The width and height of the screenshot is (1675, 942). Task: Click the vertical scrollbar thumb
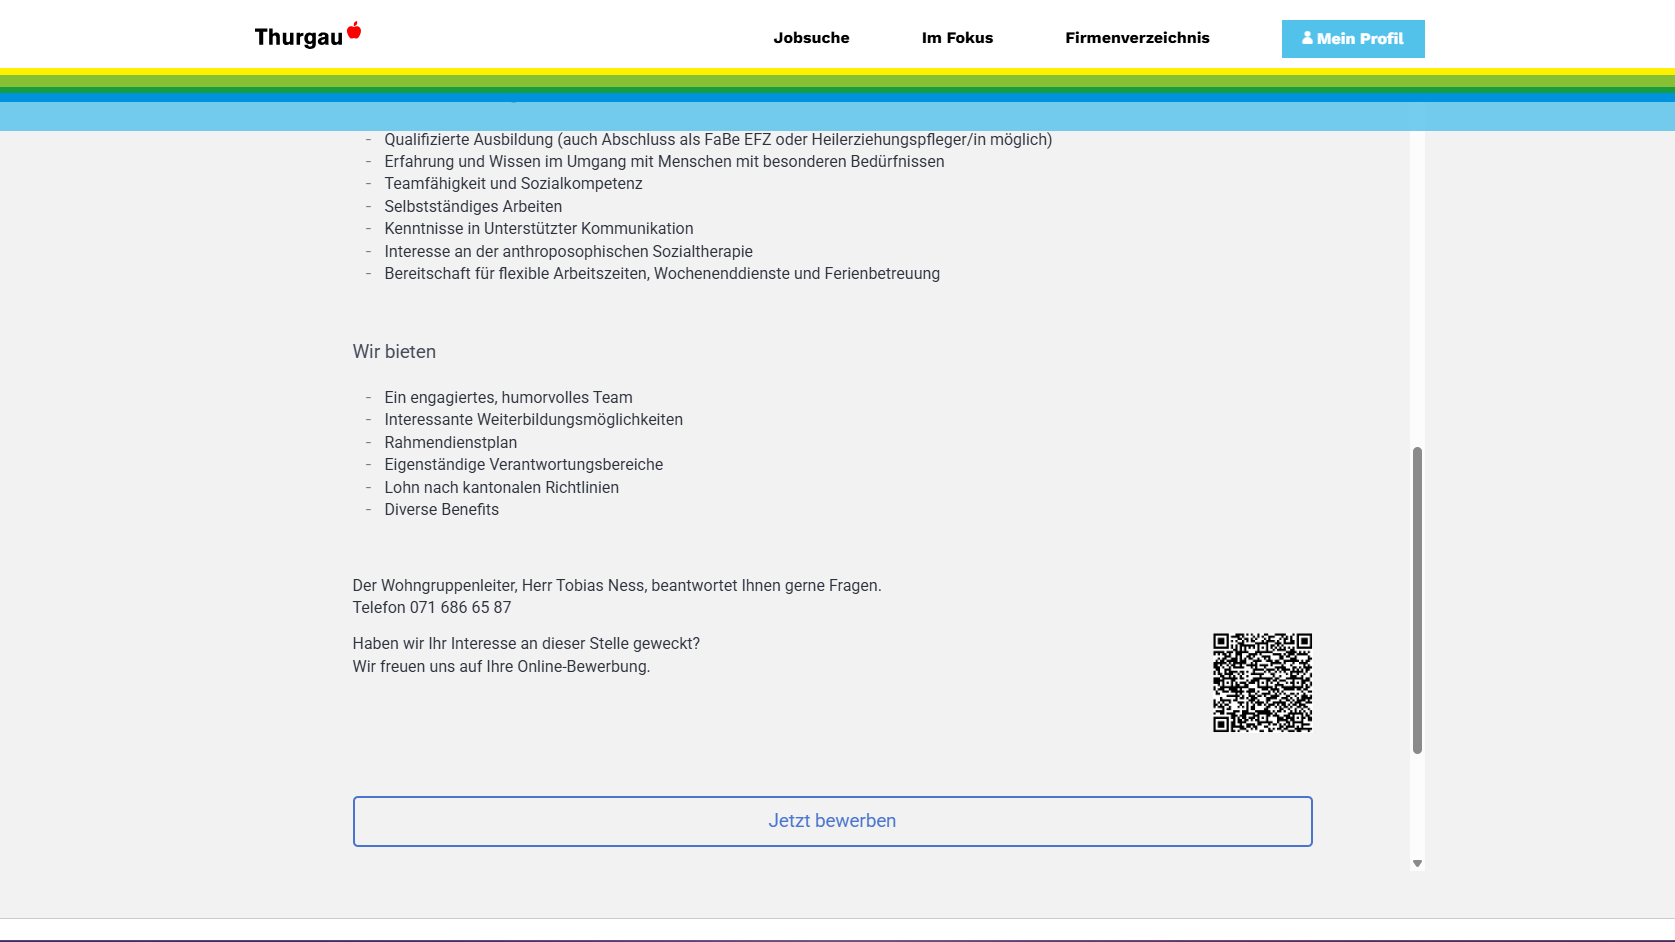[1417, 600]
